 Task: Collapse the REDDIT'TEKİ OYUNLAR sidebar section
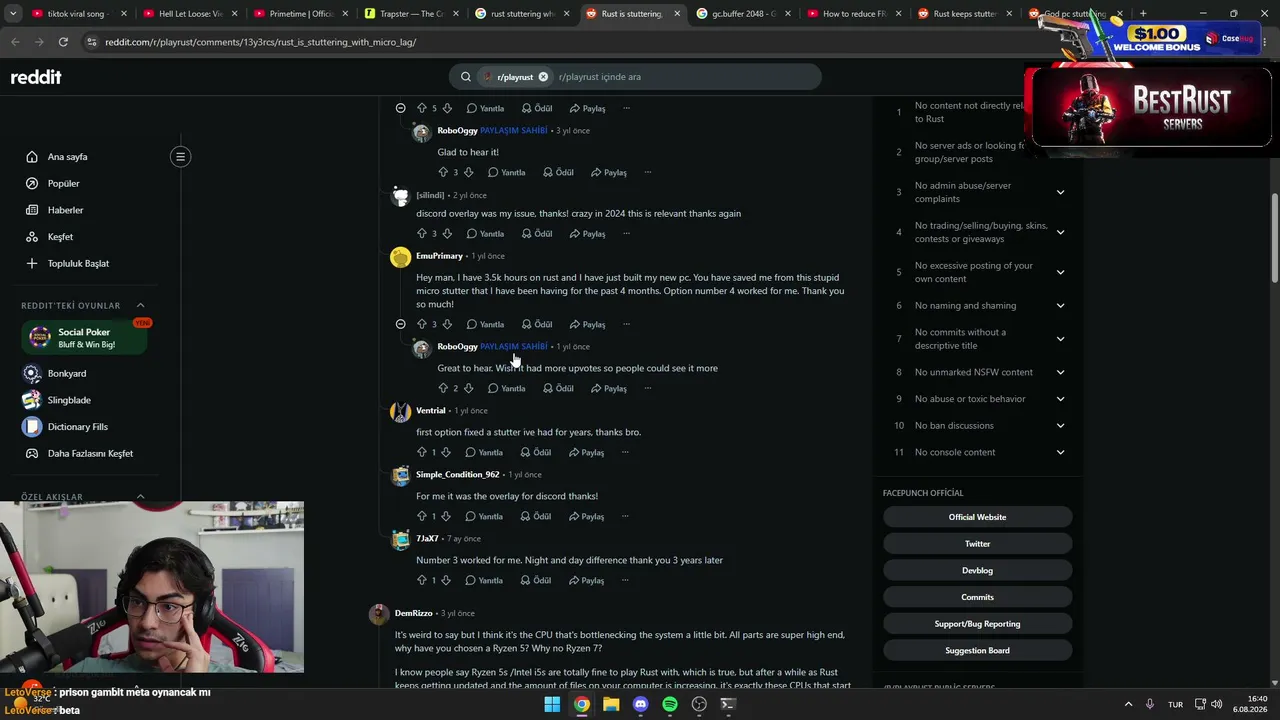[x=140, y=305]
